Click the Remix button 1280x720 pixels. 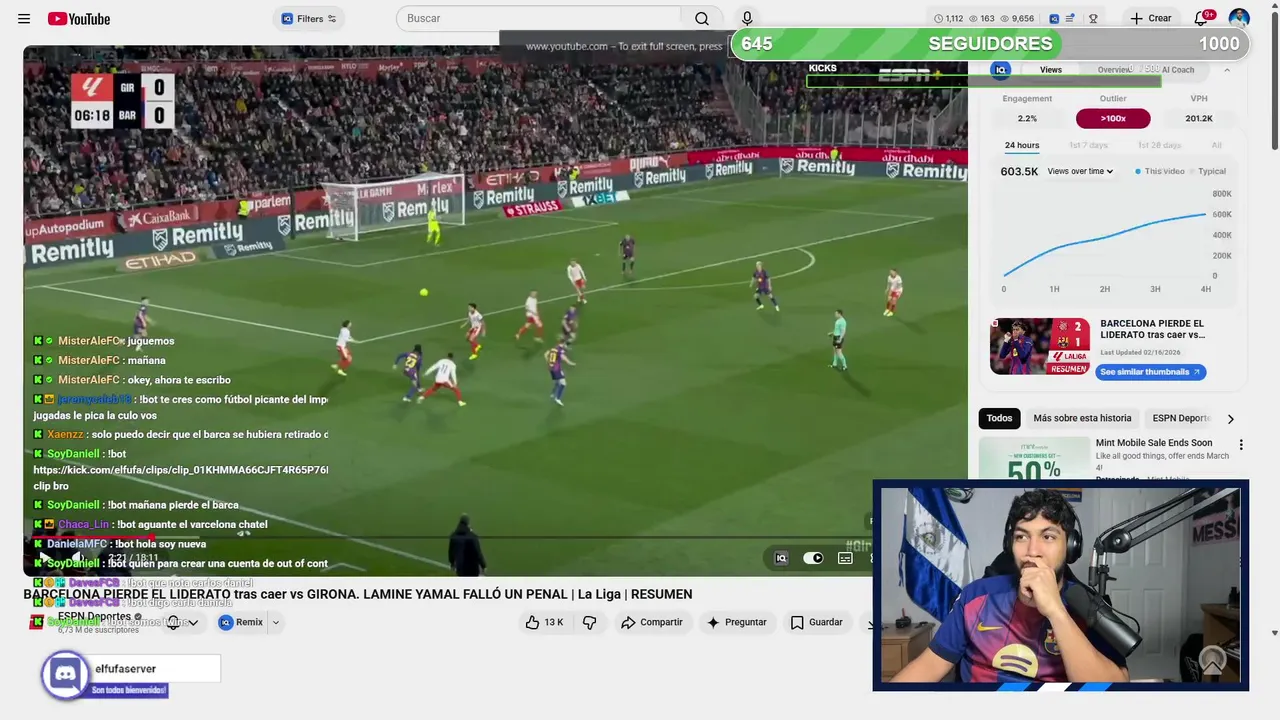(x=240, y=622)
